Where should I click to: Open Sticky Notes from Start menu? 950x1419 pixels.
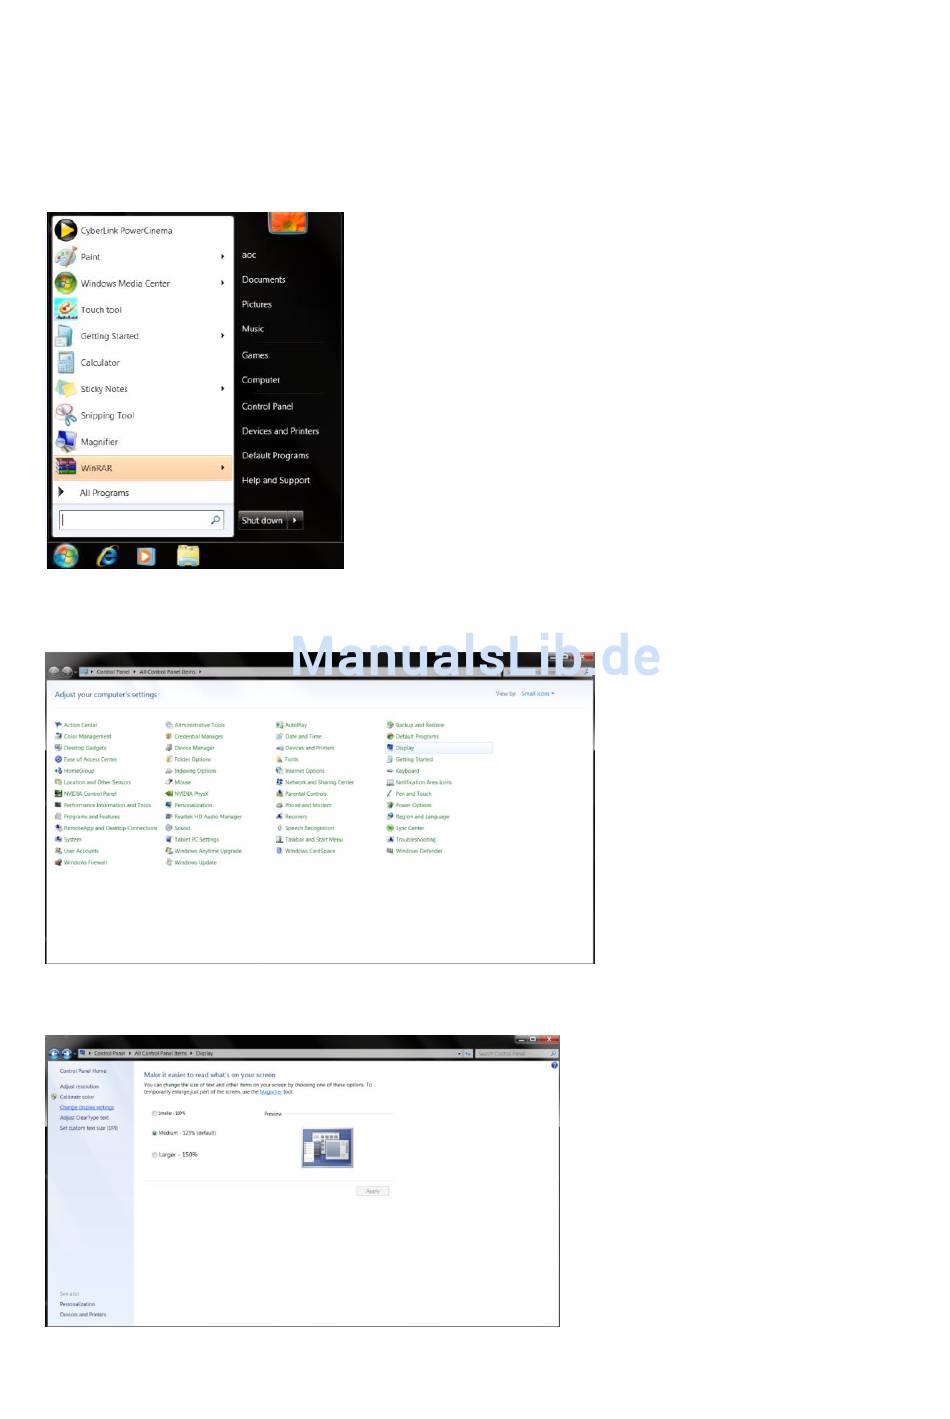[104, 389]
